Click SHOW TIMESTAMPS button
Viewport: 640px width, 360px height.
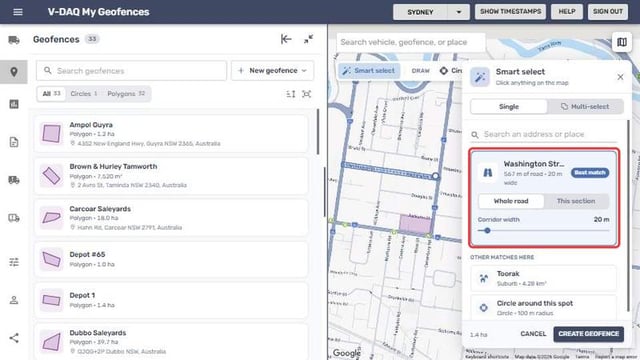[511, 12]
